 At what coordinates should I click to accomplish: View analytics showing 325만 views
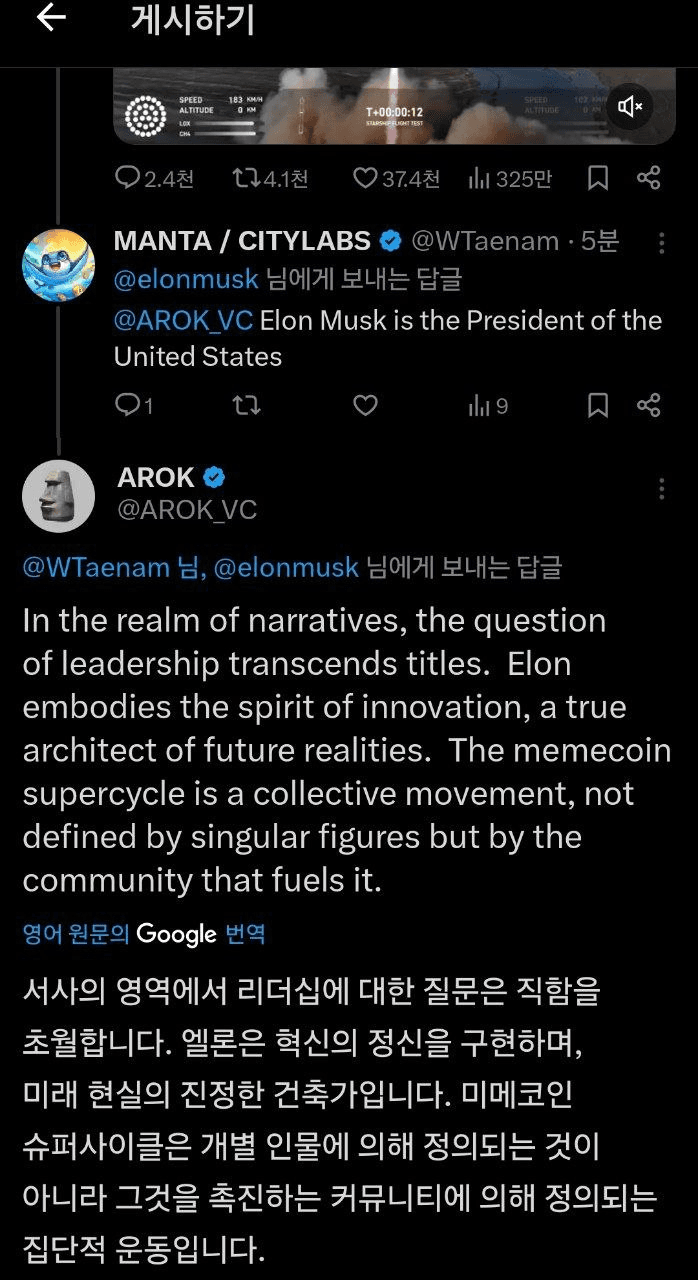pyautogui.click(x=510, y=178)
